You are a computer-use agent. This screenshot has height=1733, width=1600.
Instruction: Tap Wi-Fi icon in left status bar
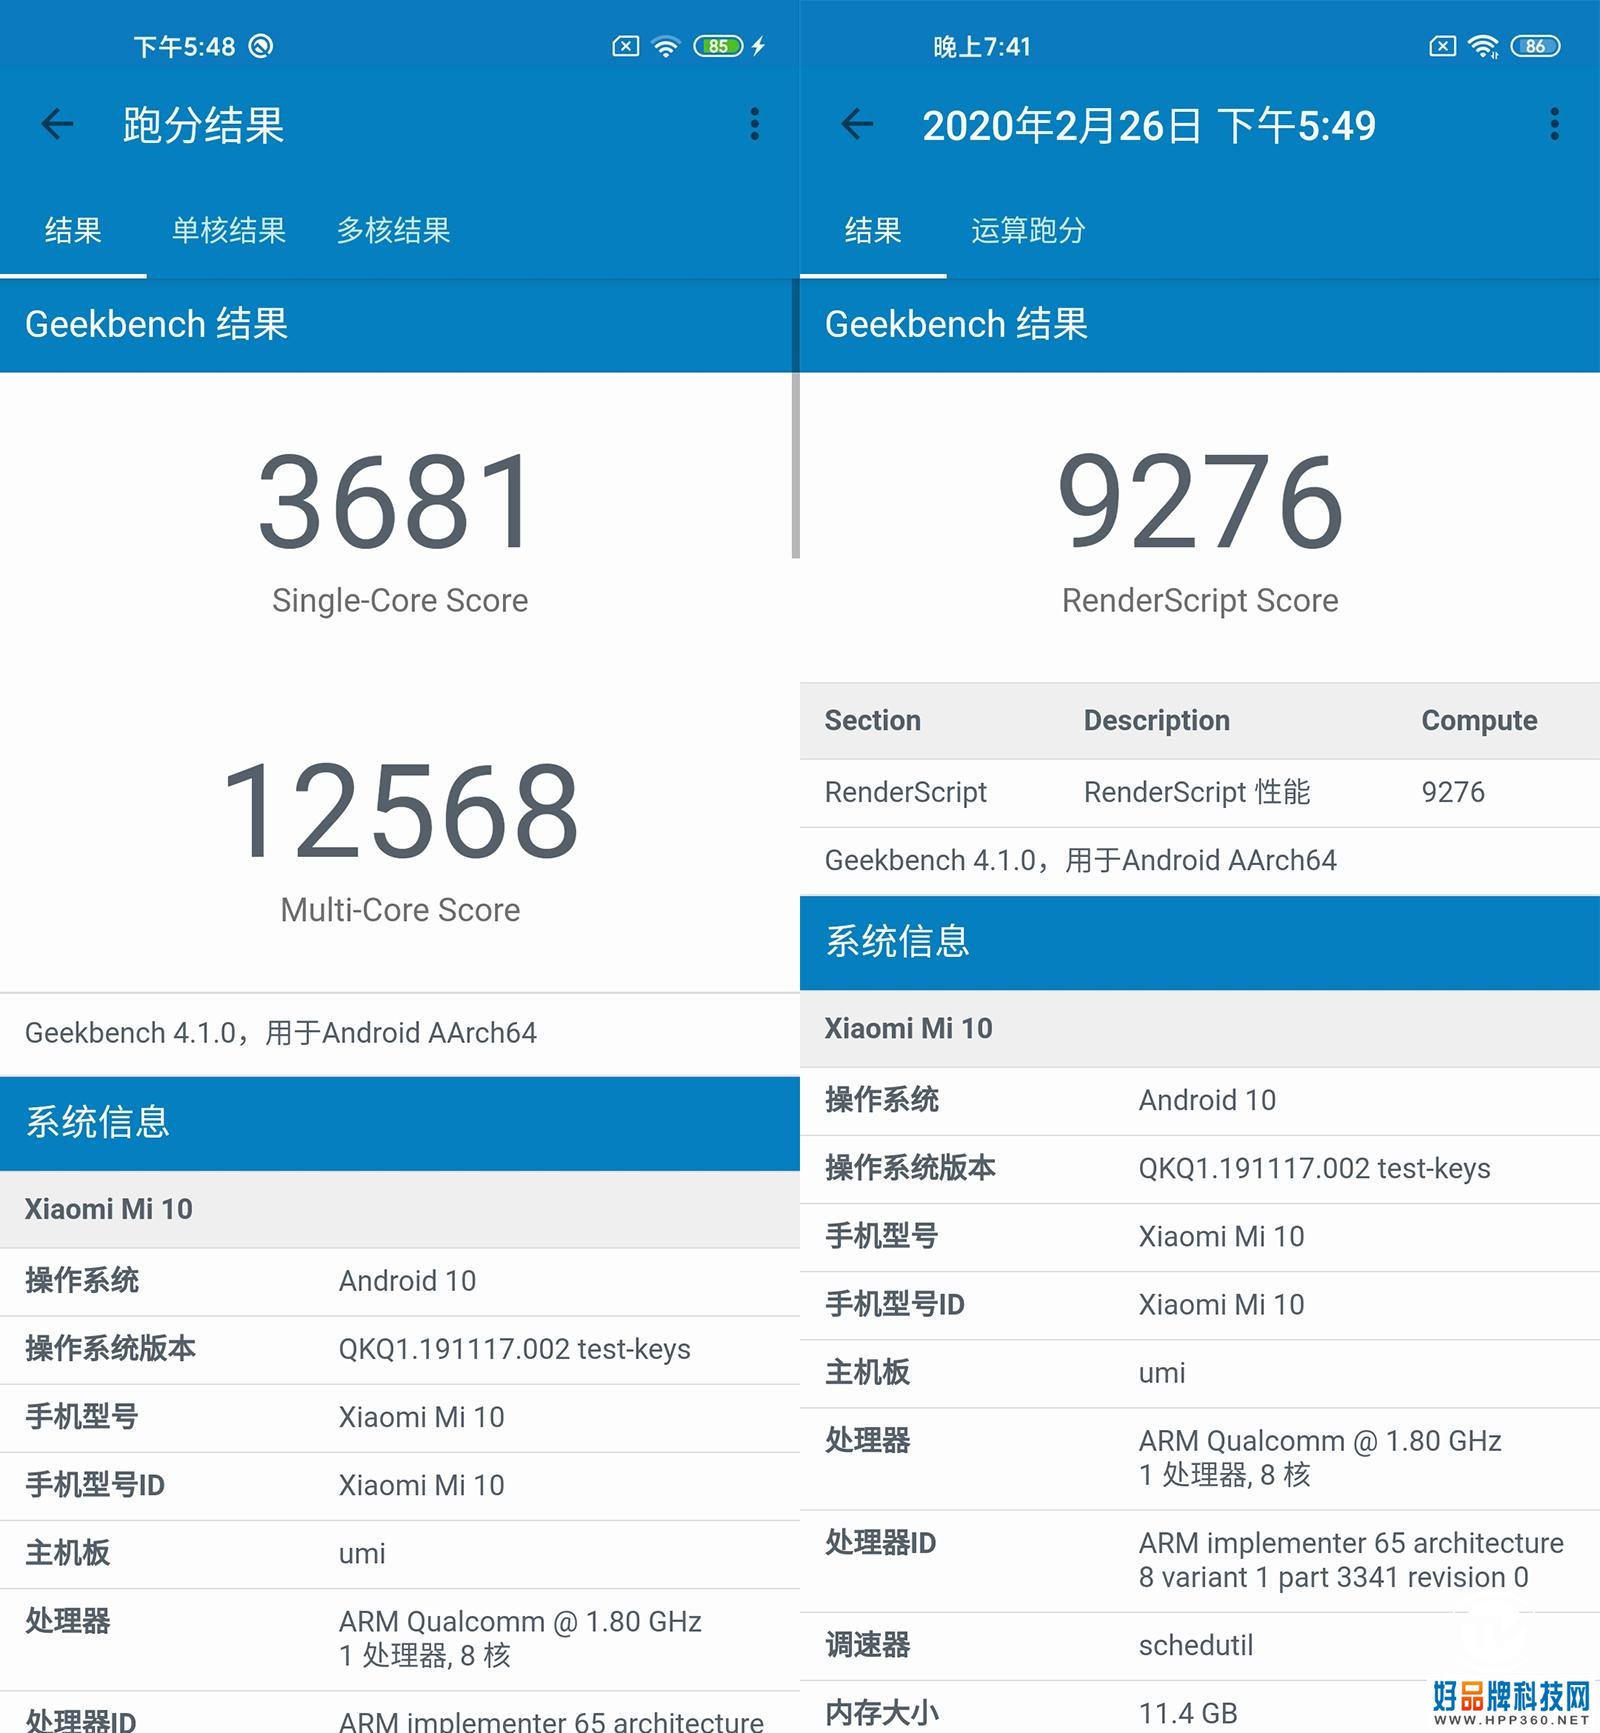click(665, 46)
